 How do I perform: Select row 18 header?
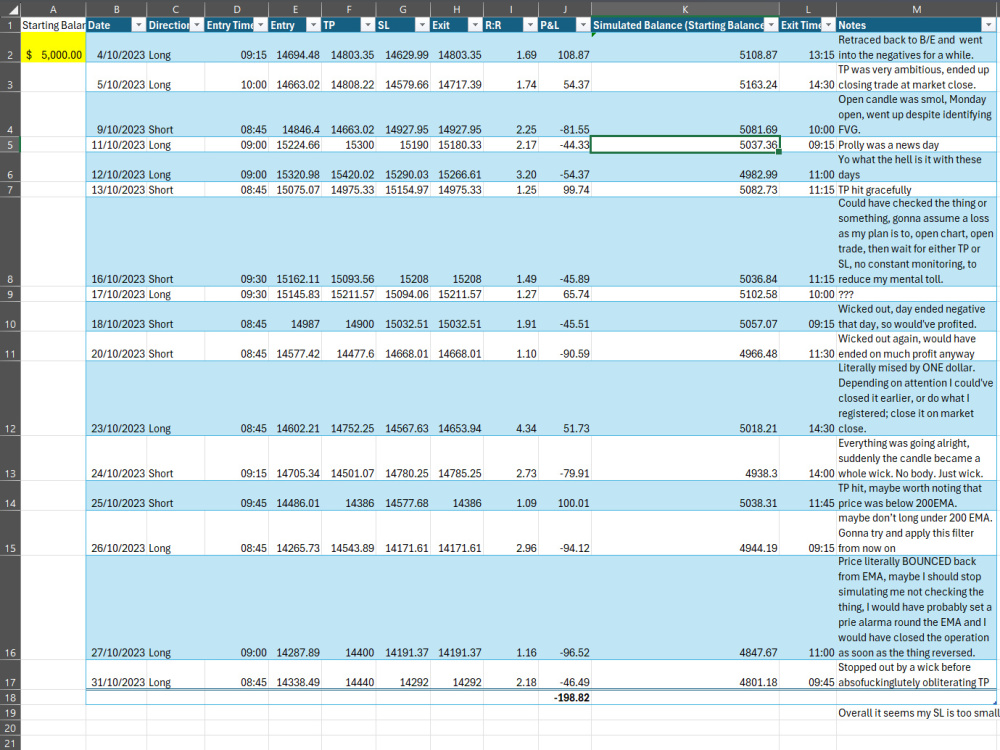[x=10, y=698]
